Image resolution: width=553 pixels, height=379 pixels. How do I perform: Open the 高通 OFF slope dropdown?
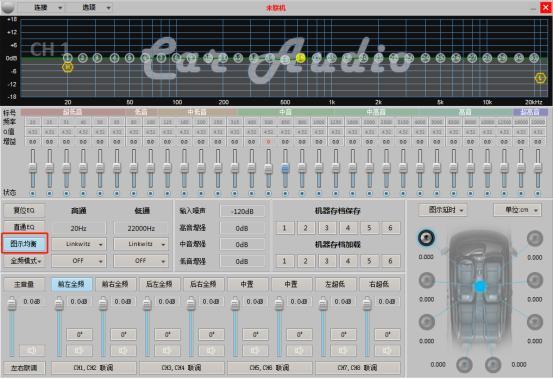[79, 261]
